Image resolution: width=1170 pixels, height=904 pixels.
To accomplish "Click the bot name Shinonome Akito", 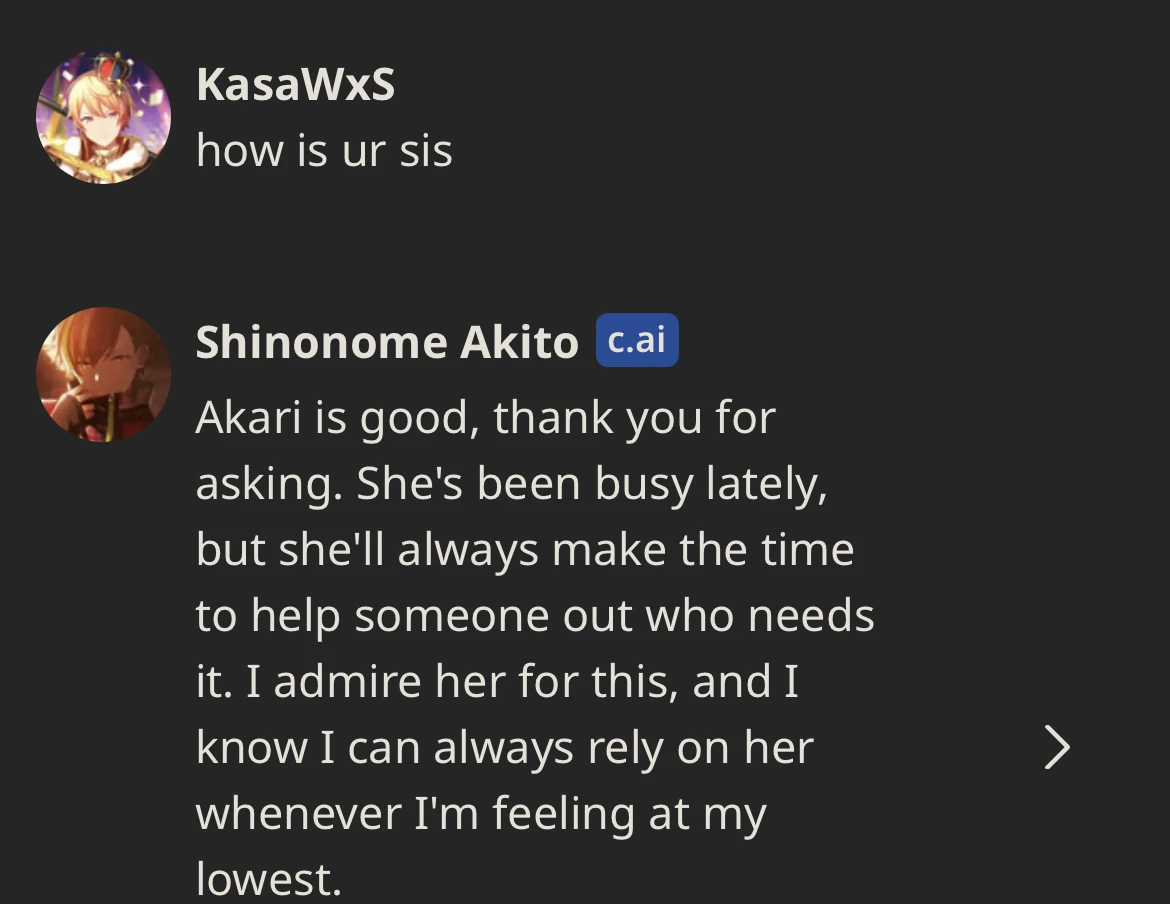I will coord(388,341).
